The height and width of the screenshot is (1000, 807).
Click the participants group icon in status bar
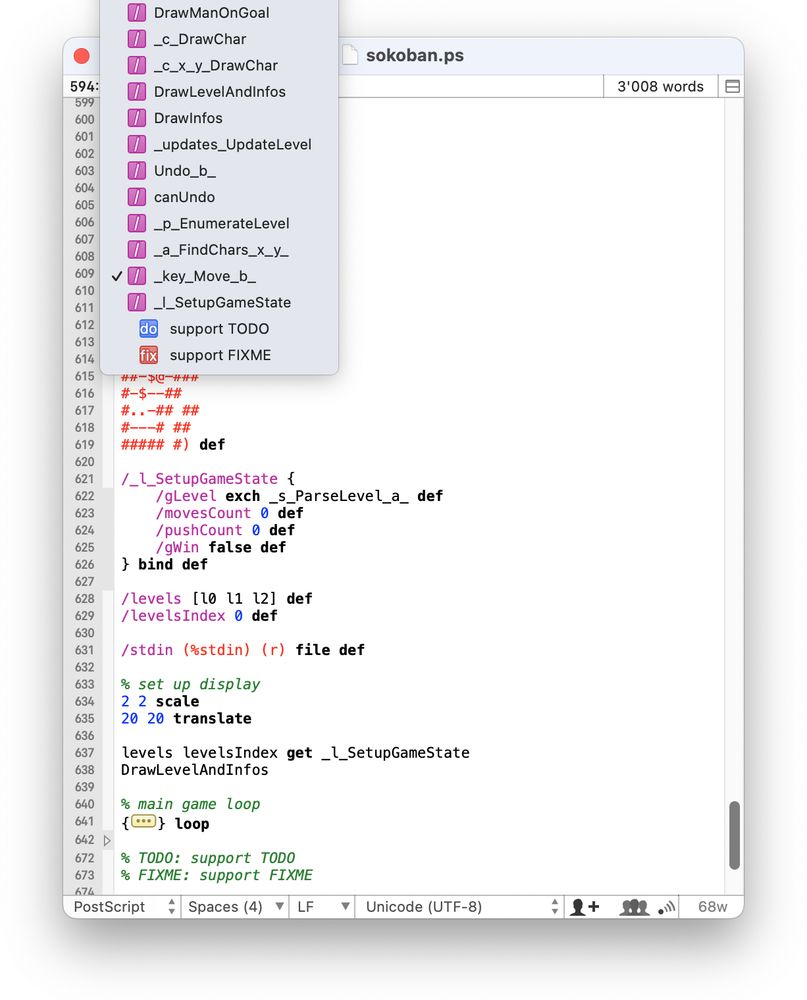633,906
